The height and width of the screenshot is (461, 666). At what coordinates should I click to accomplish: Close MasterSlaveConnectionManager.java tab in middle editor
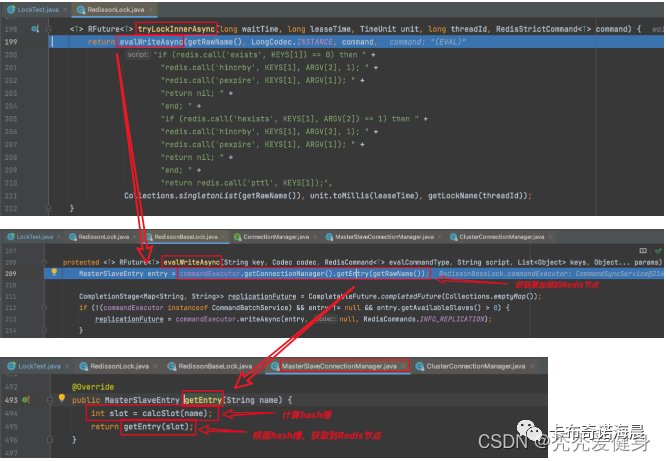click(x=440, y=237)
